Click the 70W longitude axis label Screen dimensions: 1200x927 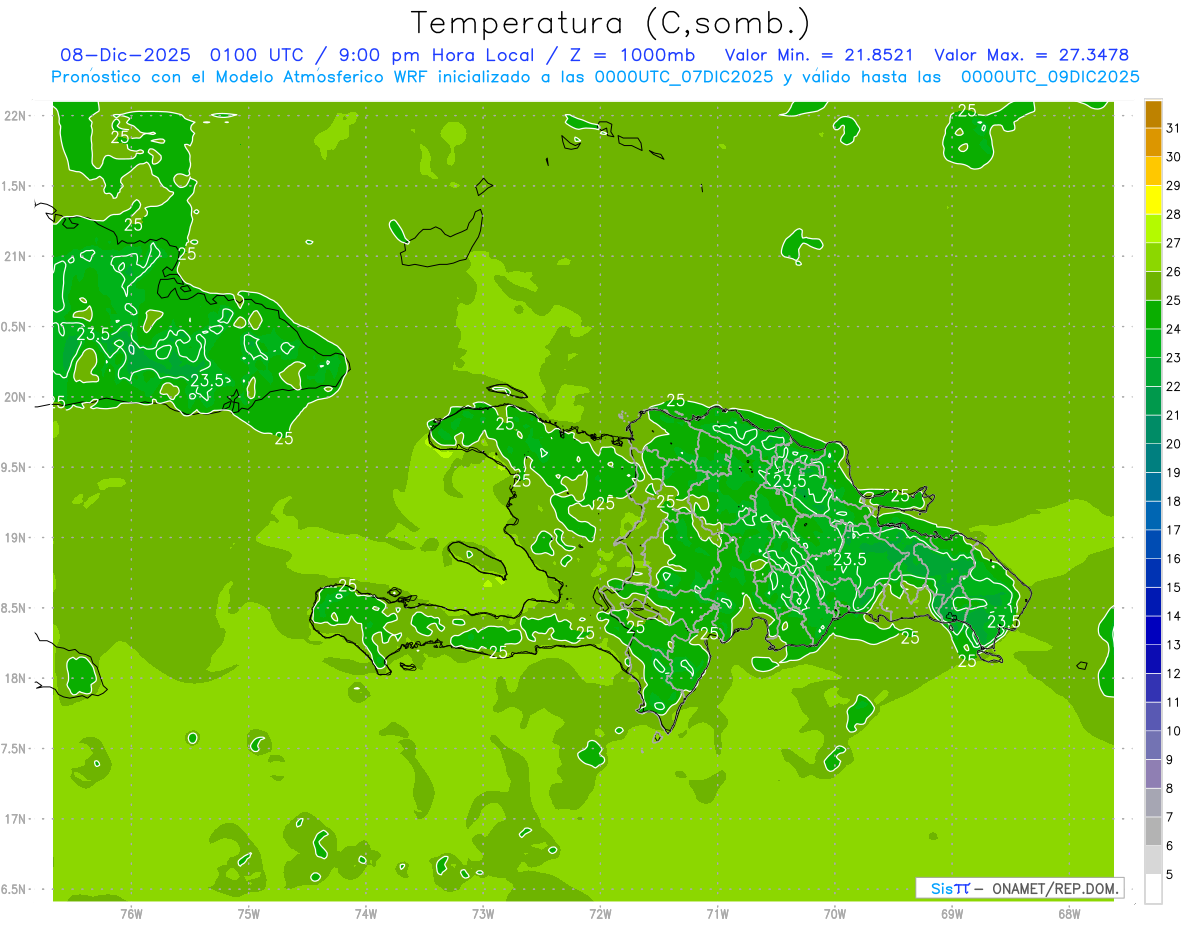(x=835, y=913)
